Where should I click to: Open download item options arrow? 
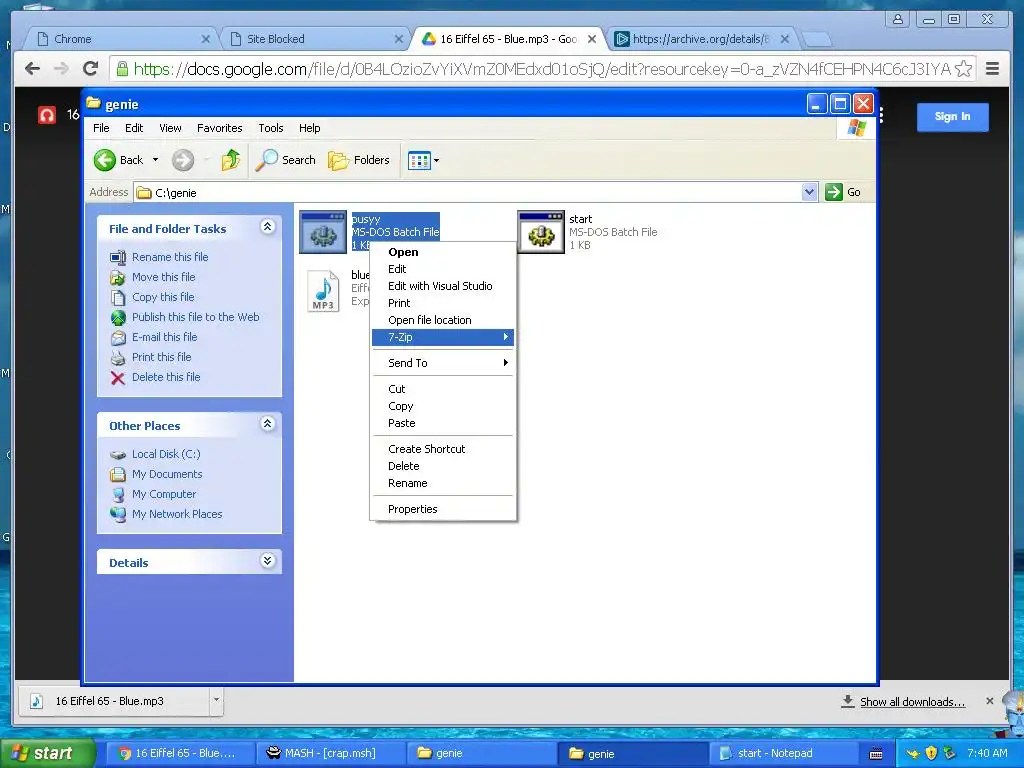pos(216,701)
